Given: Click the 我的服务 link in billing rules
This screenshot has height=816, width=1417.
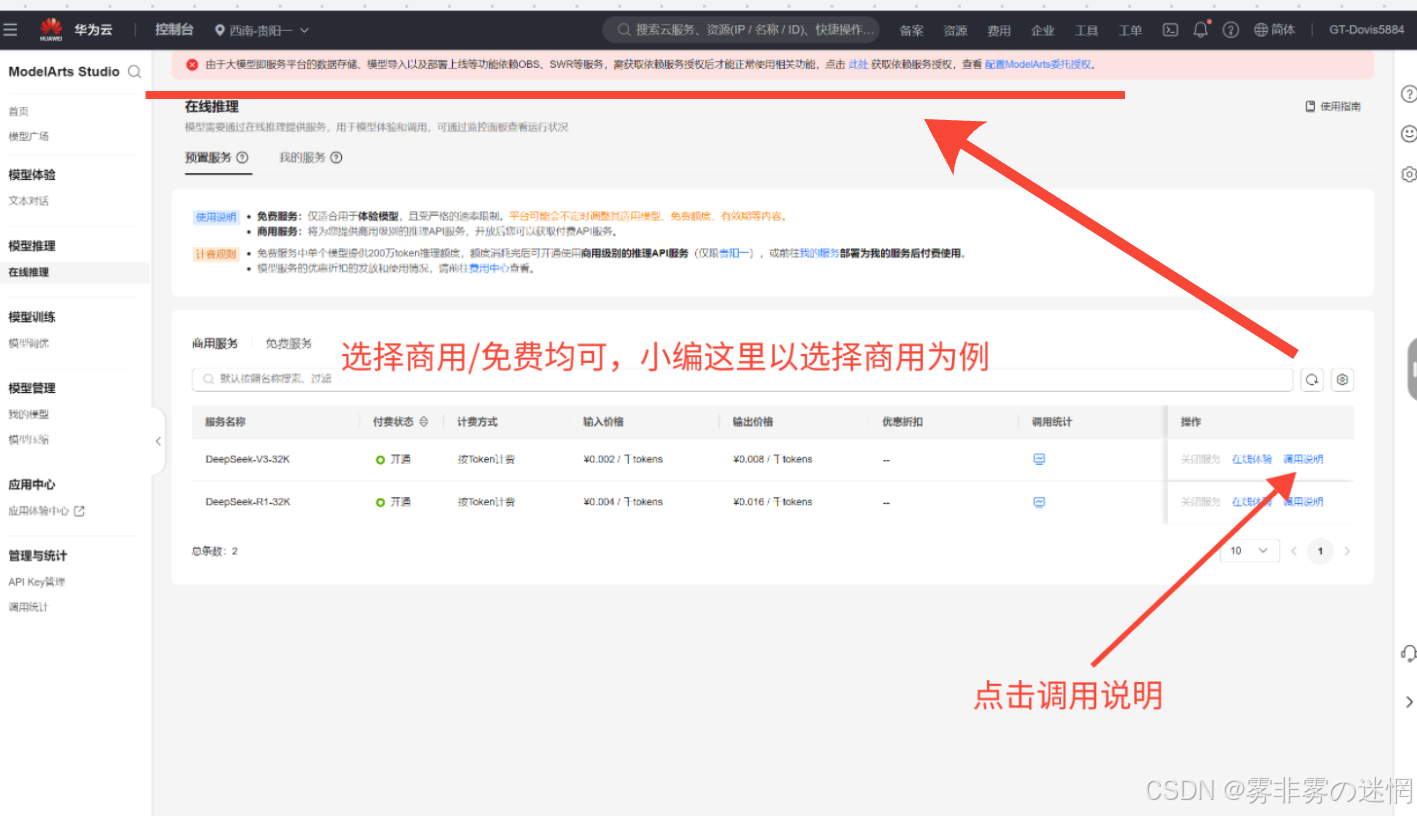Looking at the screenshot, I should (819, 254).
